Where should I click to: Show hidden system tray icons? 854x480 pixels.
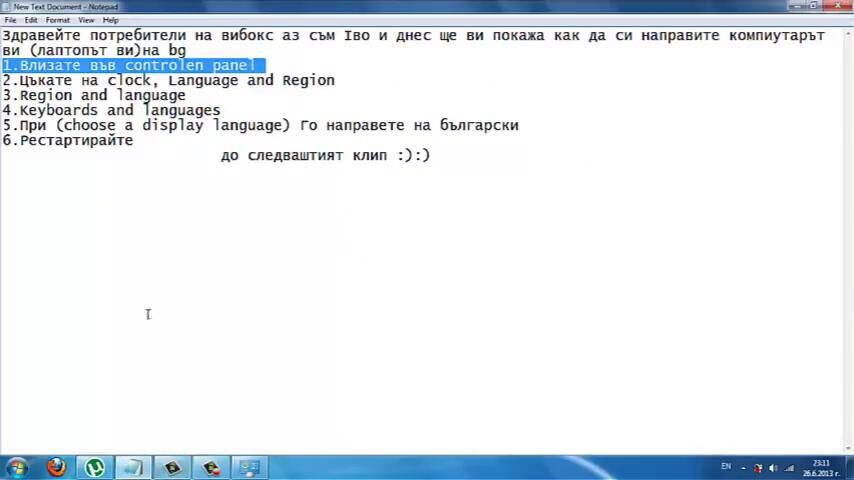point(743,468)
